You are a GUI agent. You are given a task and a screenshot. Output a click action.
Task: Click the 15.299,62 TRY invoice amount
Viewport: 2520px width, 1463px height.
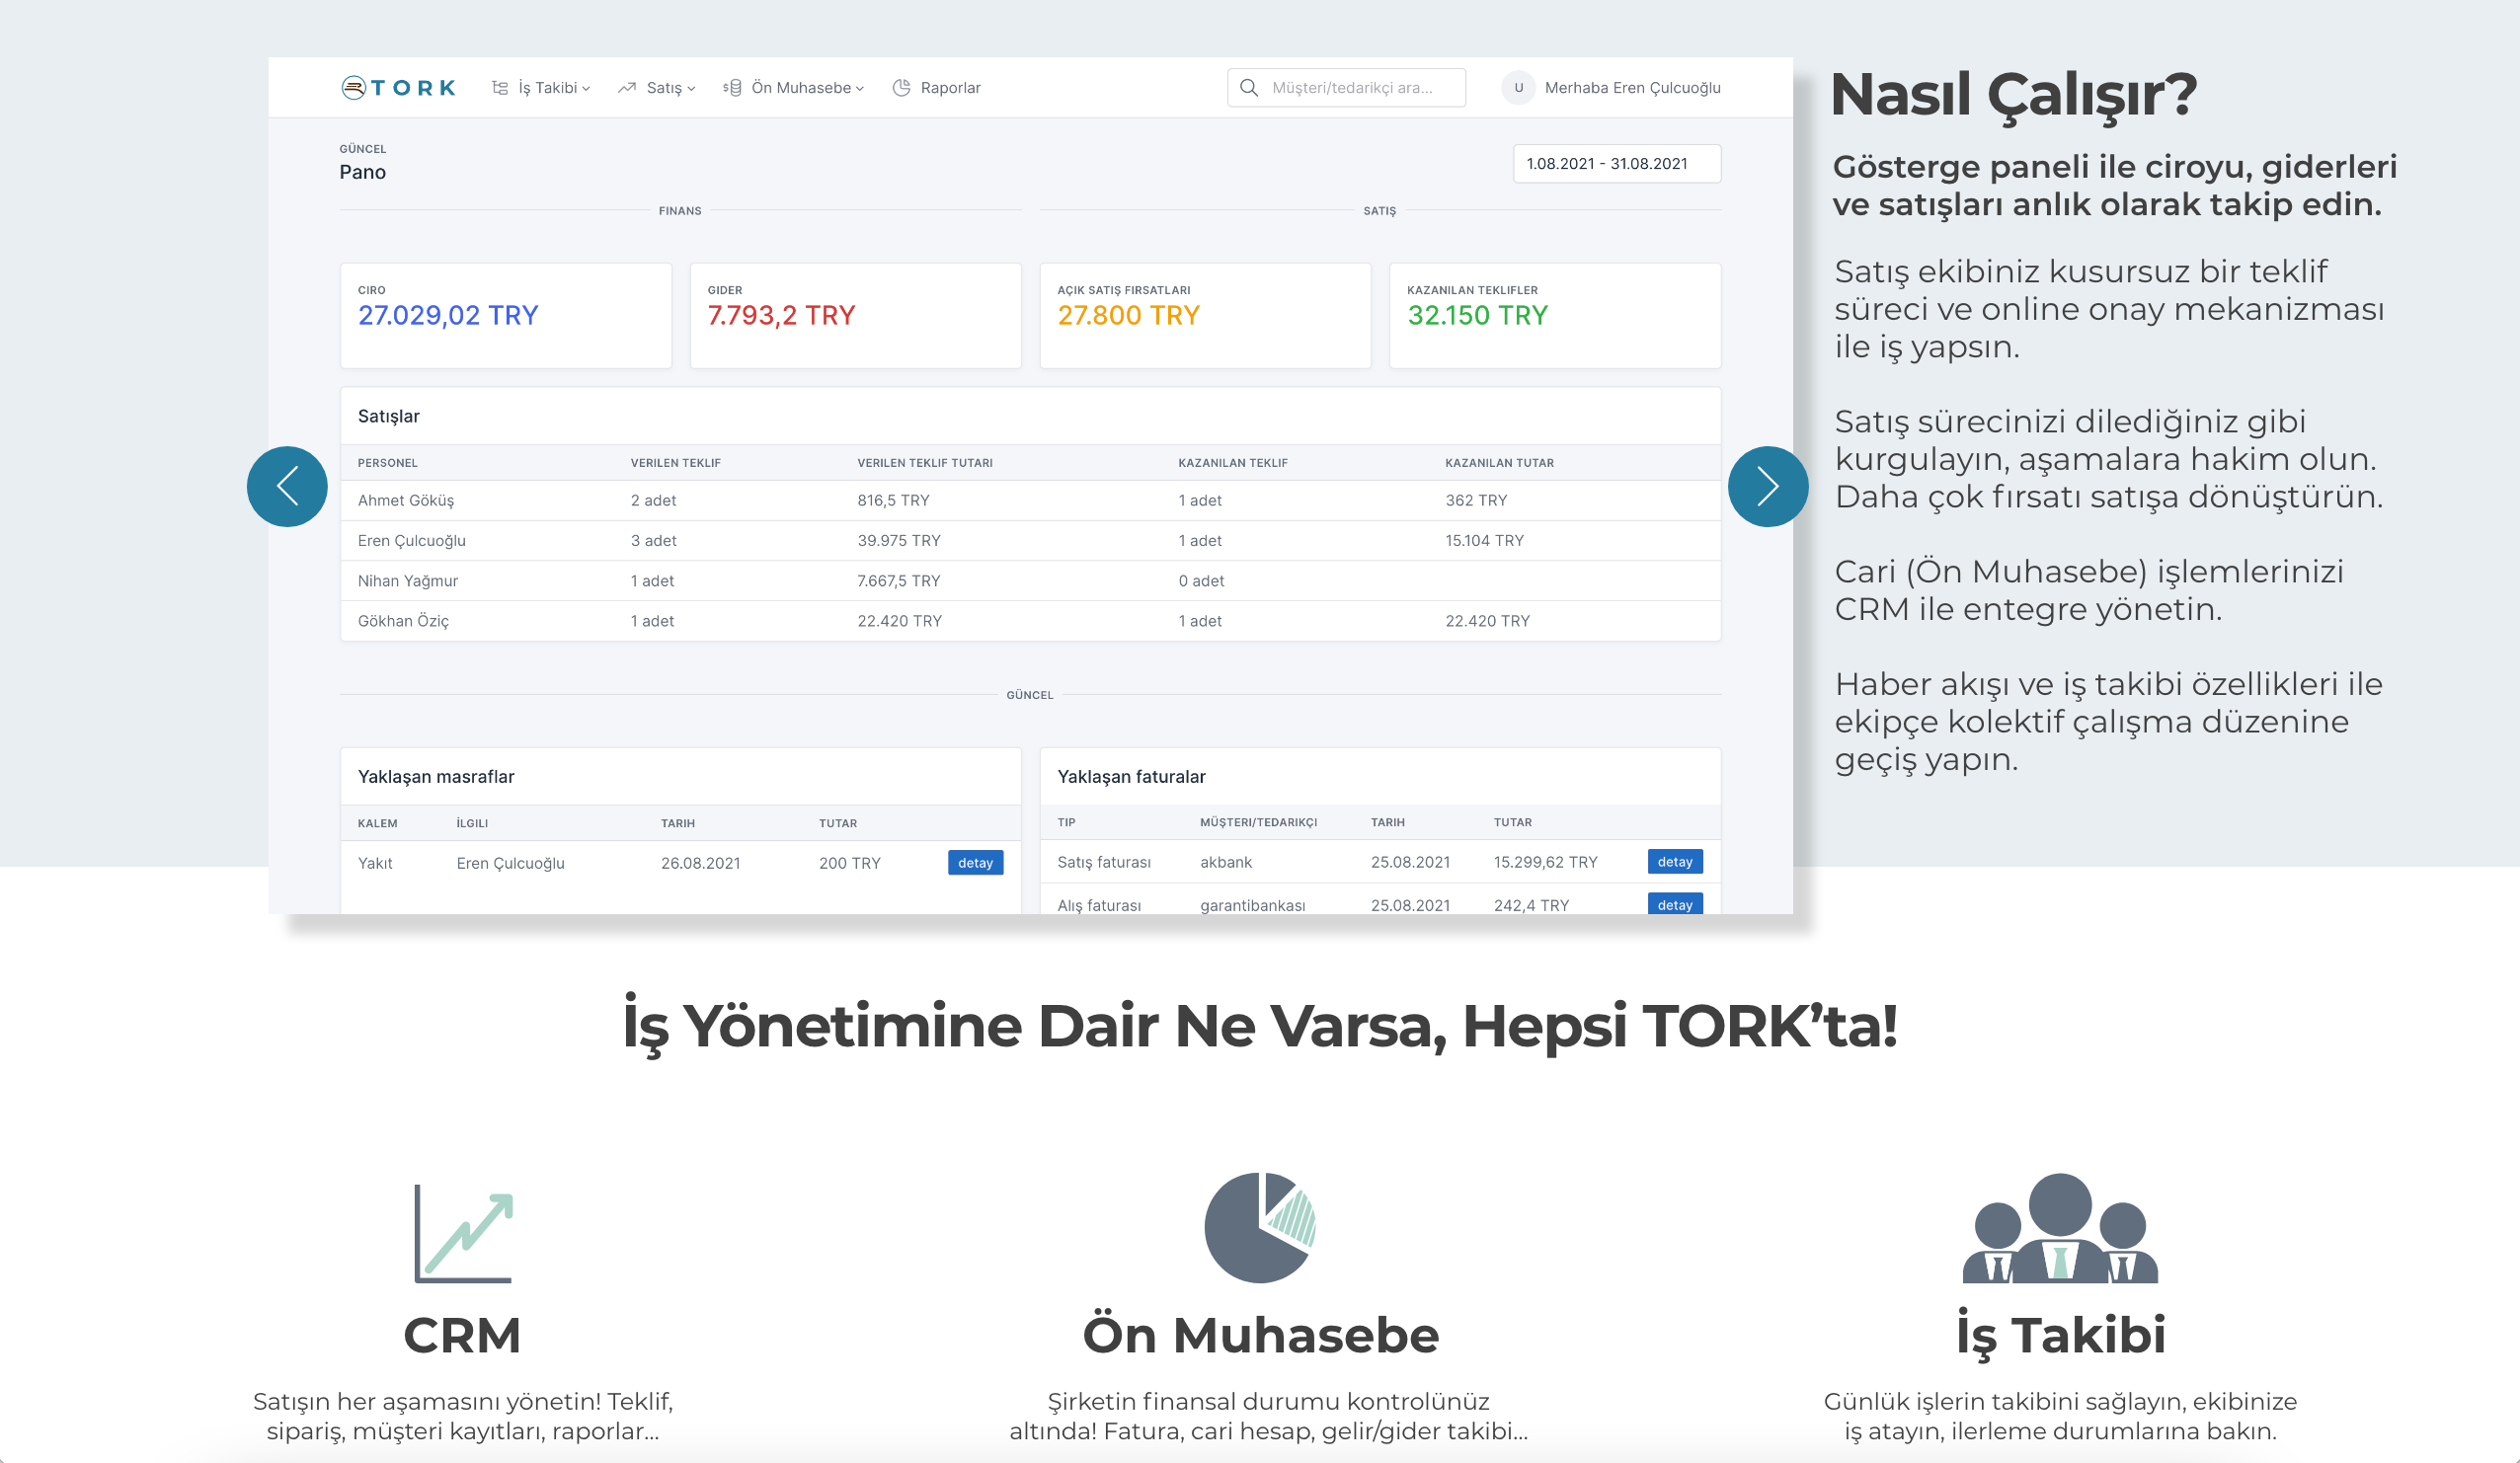point(1545,862)
